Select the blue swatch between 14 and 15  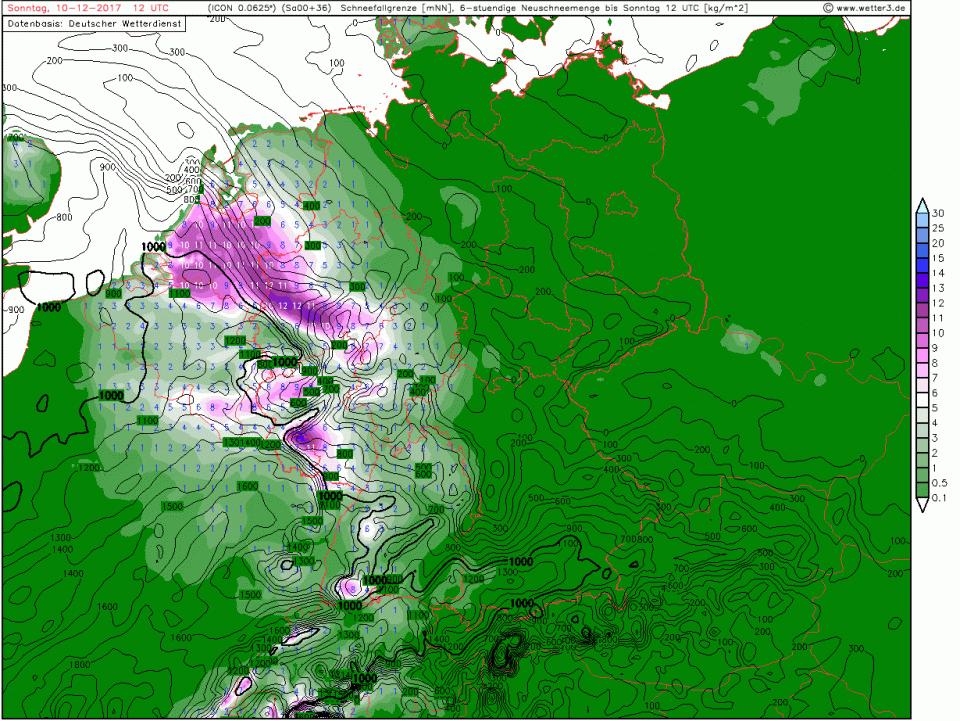pyautogui.click(x=922, y=265)
